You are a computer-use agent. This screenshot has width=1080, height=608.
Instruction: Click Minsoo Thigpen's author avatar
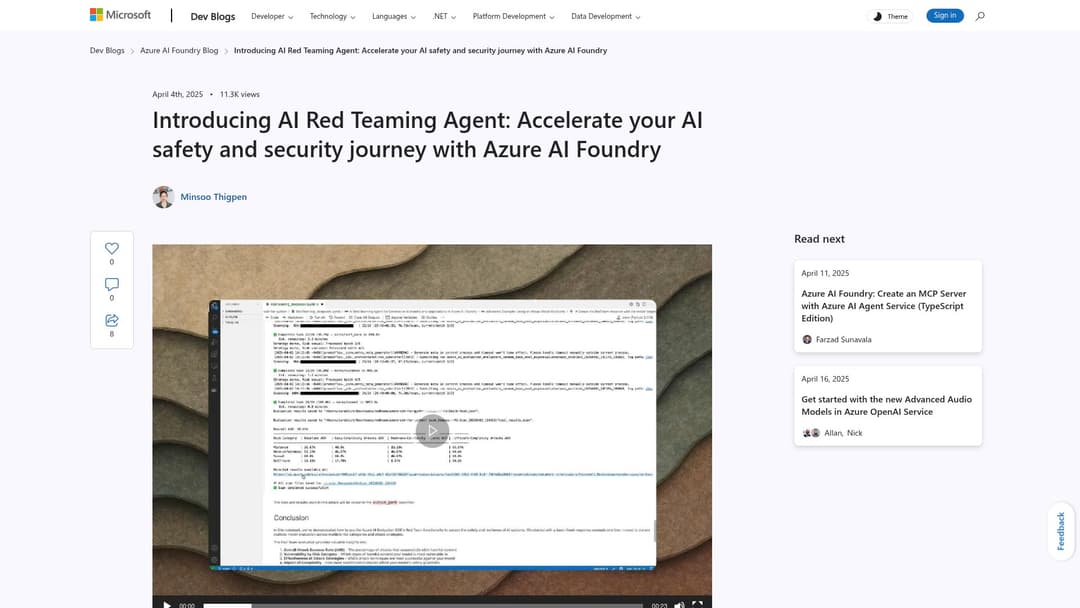pyautogui.click(x=163, y=197)
